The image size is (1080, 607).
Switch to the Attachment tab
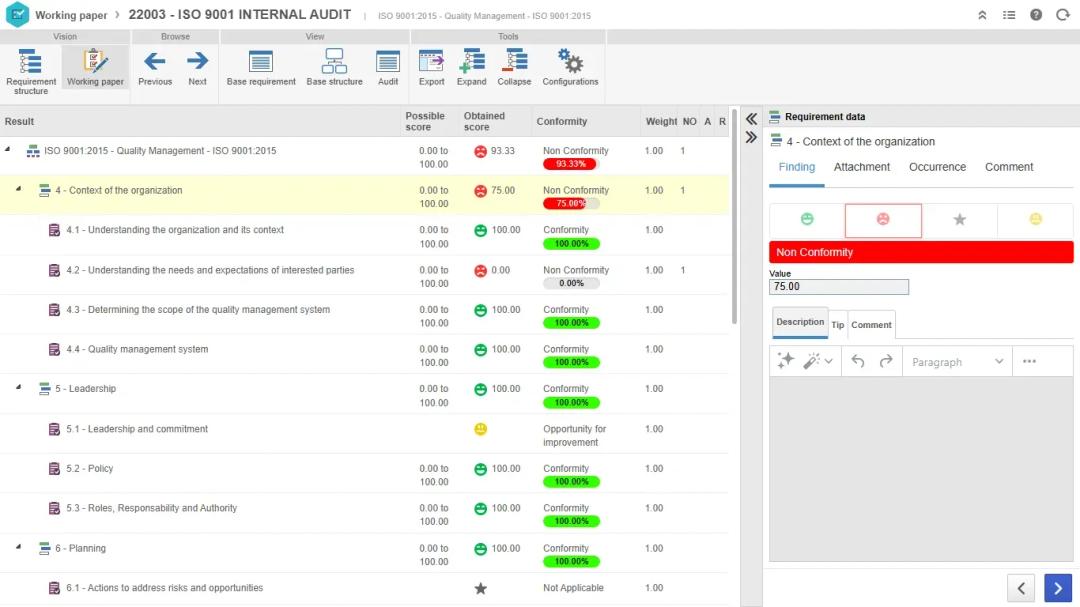coord(861,167)
